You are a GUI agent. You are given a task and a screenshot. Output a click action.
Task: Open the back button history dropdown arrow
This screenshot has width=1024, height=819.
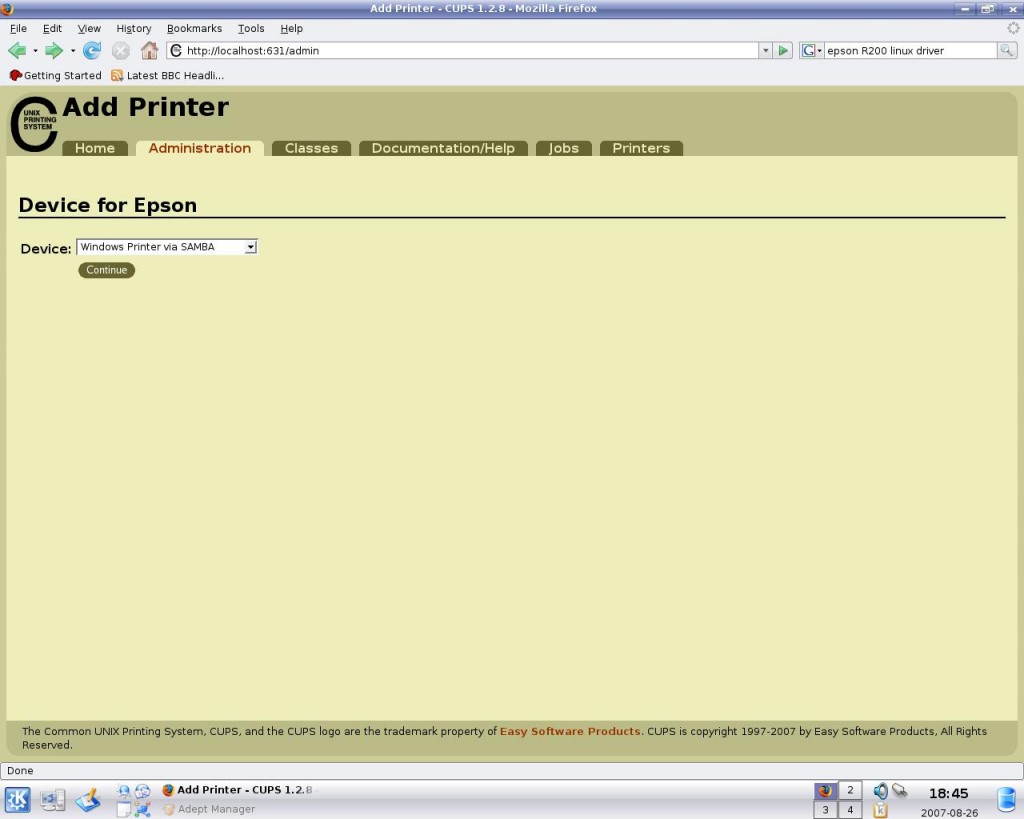coord(35,50)
